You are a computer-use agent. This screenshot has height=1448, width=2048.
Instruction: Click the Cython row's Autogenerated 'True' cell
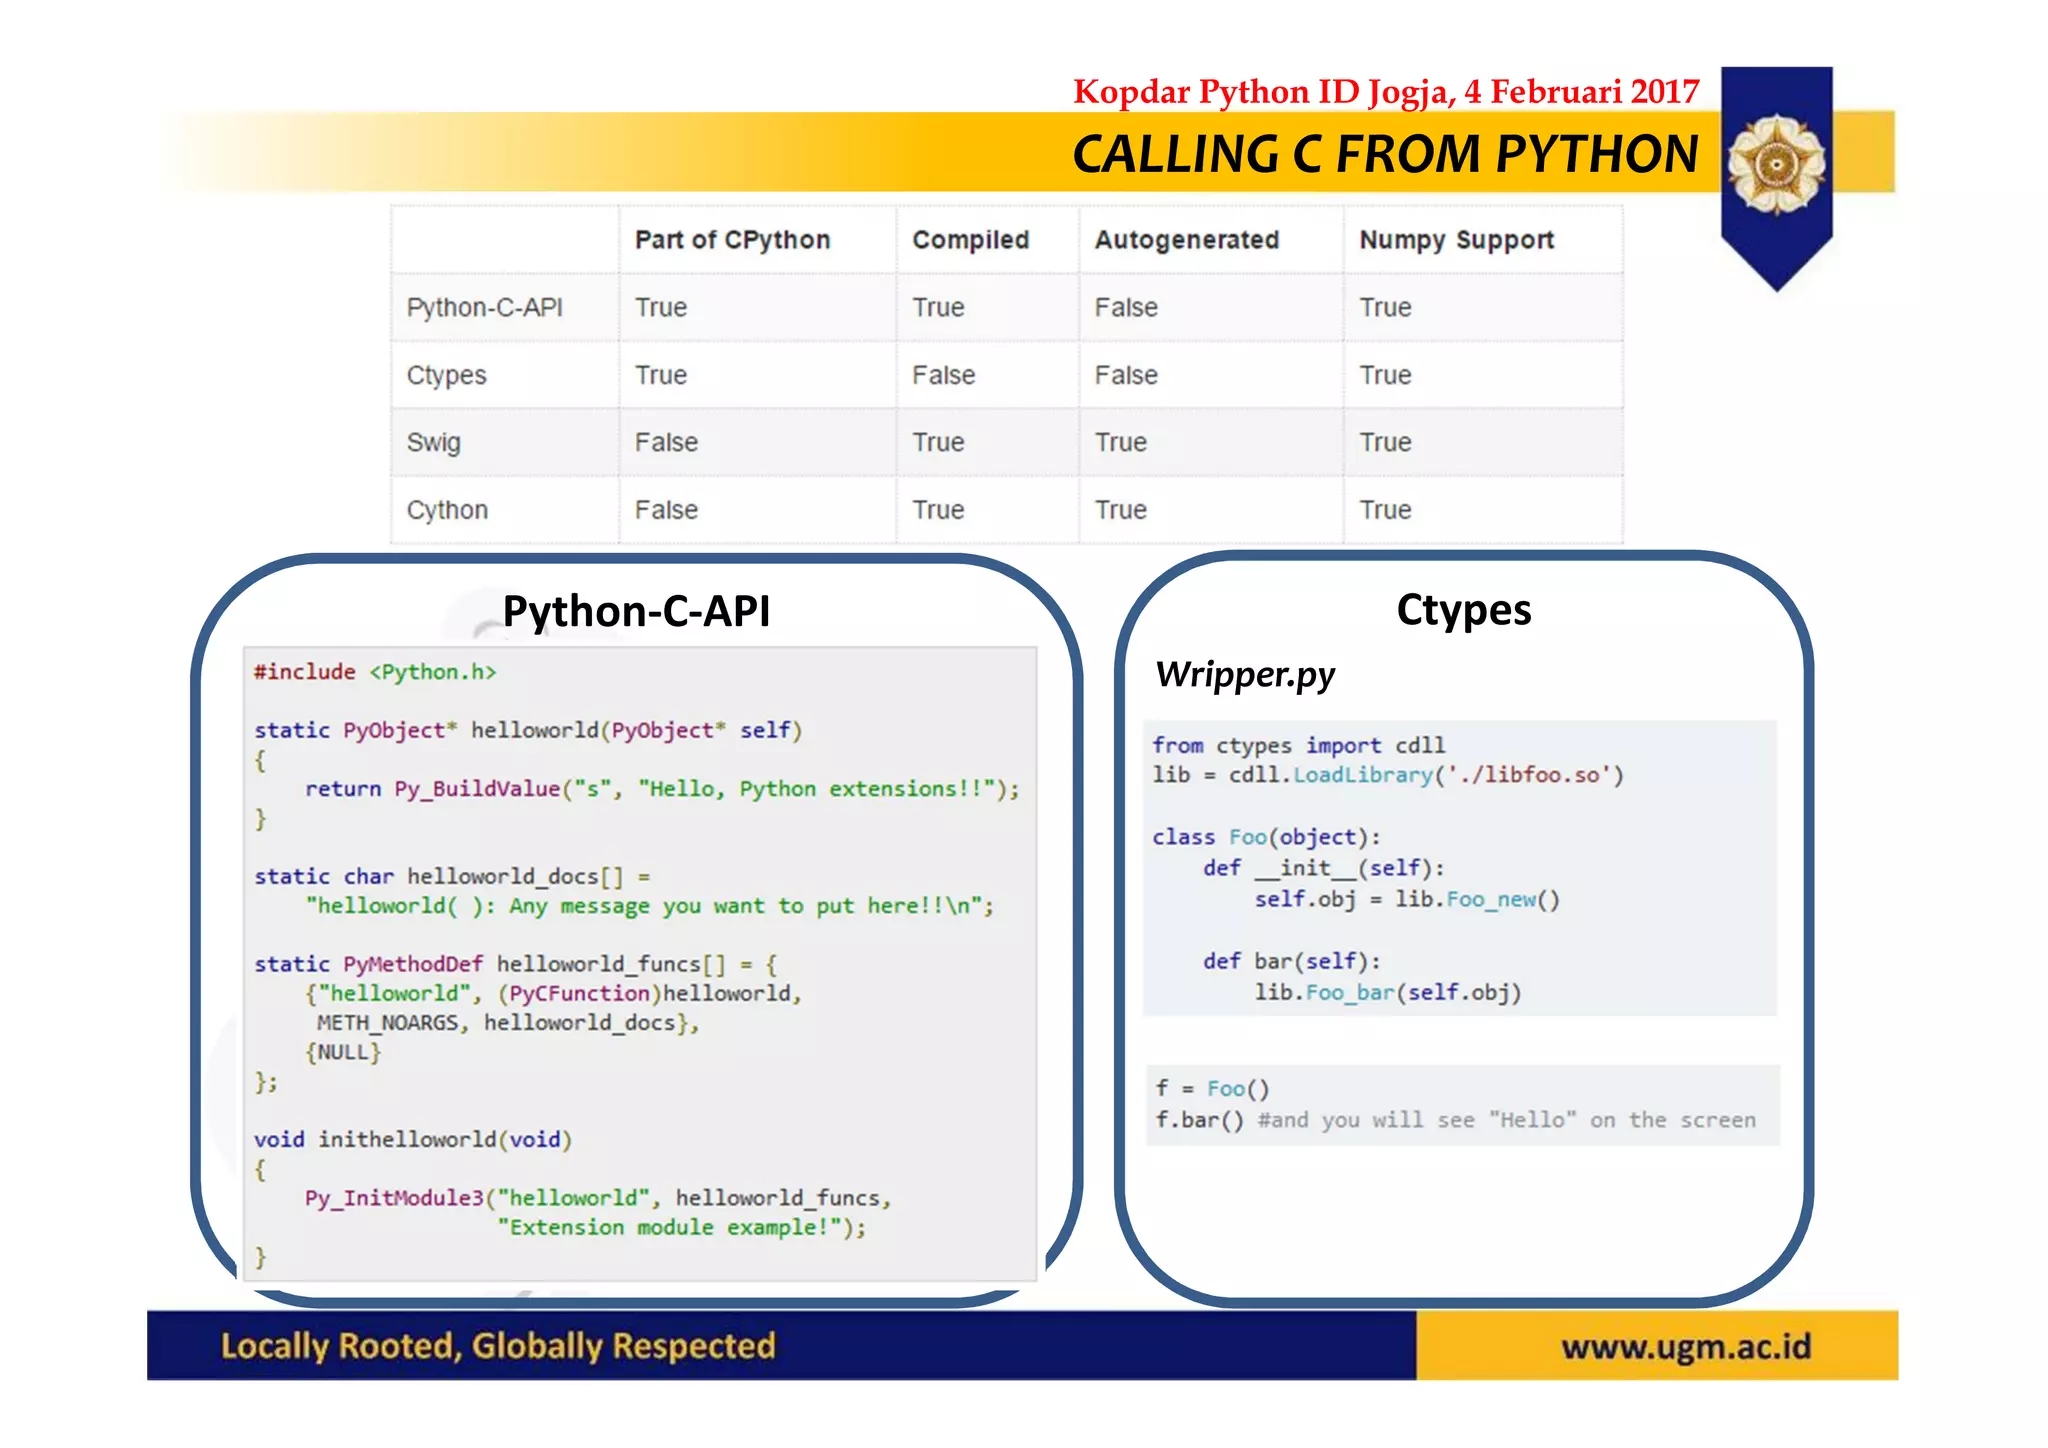(1120, 510)
